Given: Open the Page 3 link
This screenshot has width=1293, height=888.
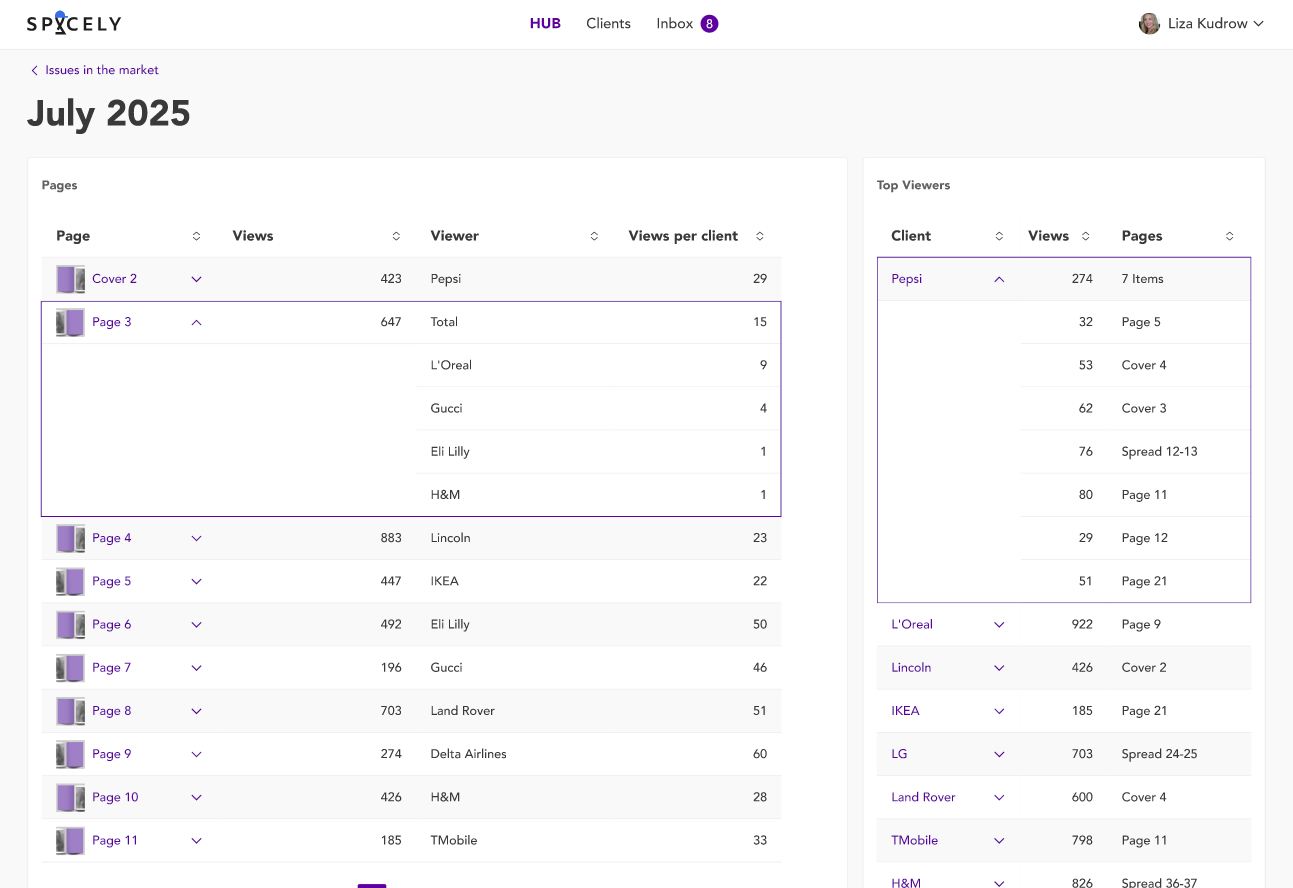Looking at the screenshot, I should click(x=111, y=322).
